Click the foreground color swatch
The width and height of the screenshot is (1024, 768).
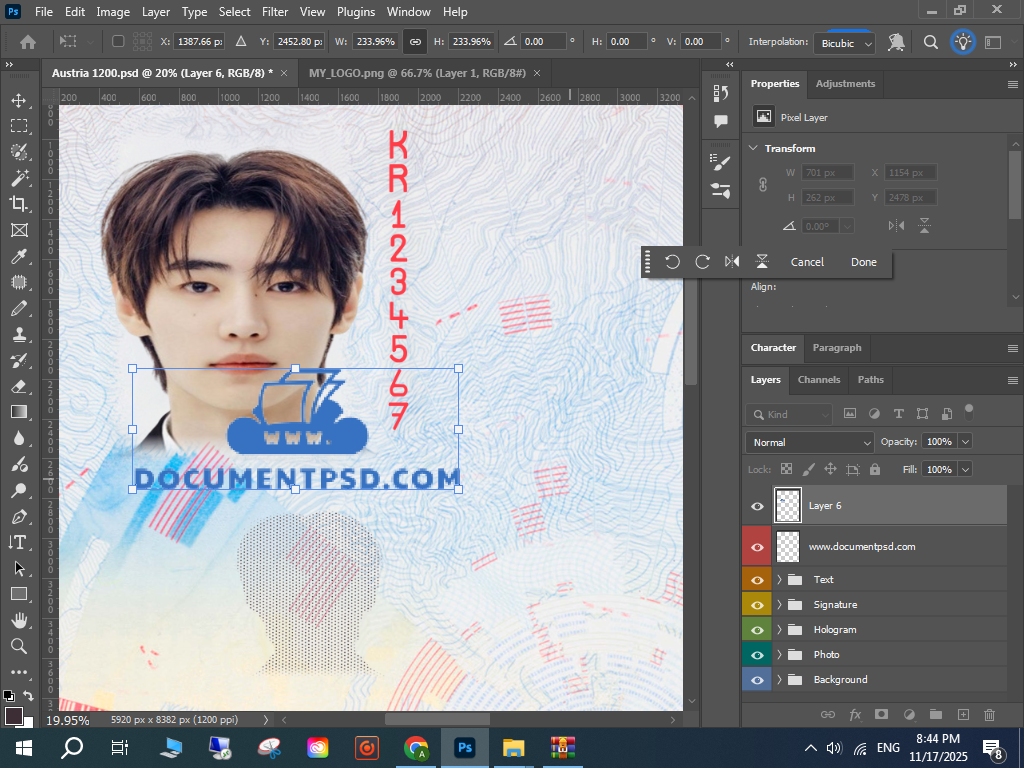click(x=14, y=716)
